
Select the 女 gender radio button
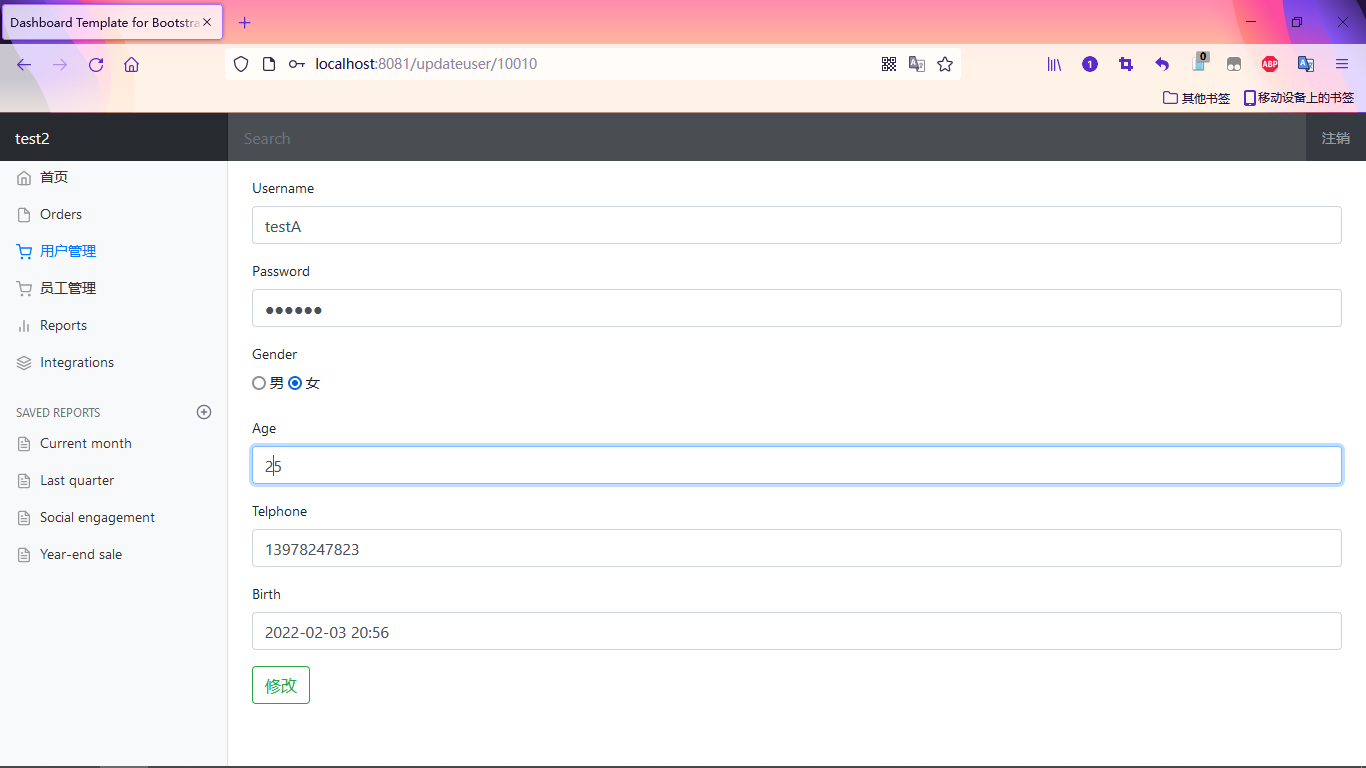click(295, 383)
